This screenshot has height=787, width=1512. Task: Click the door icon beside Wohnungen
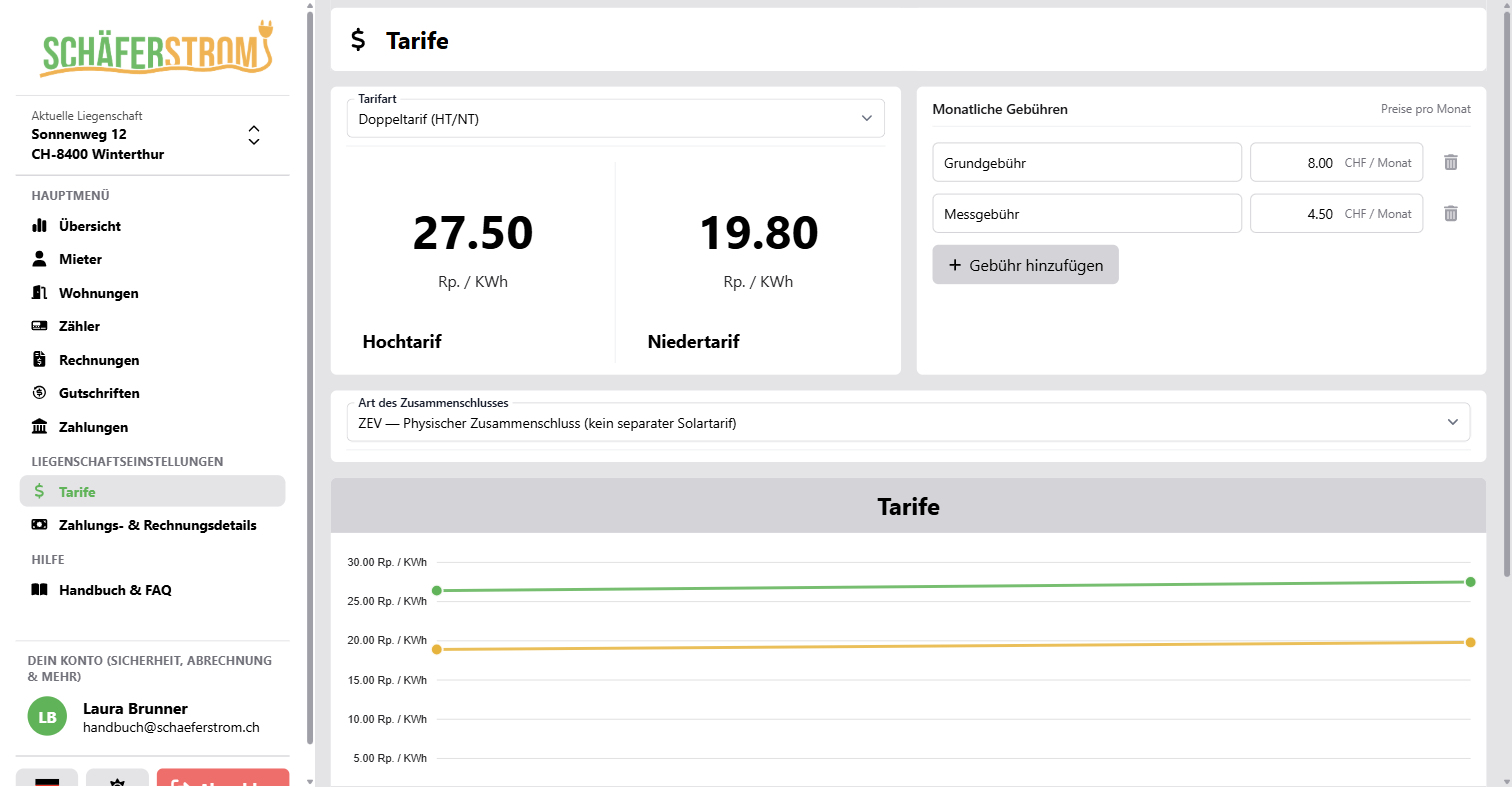(40, 293)
